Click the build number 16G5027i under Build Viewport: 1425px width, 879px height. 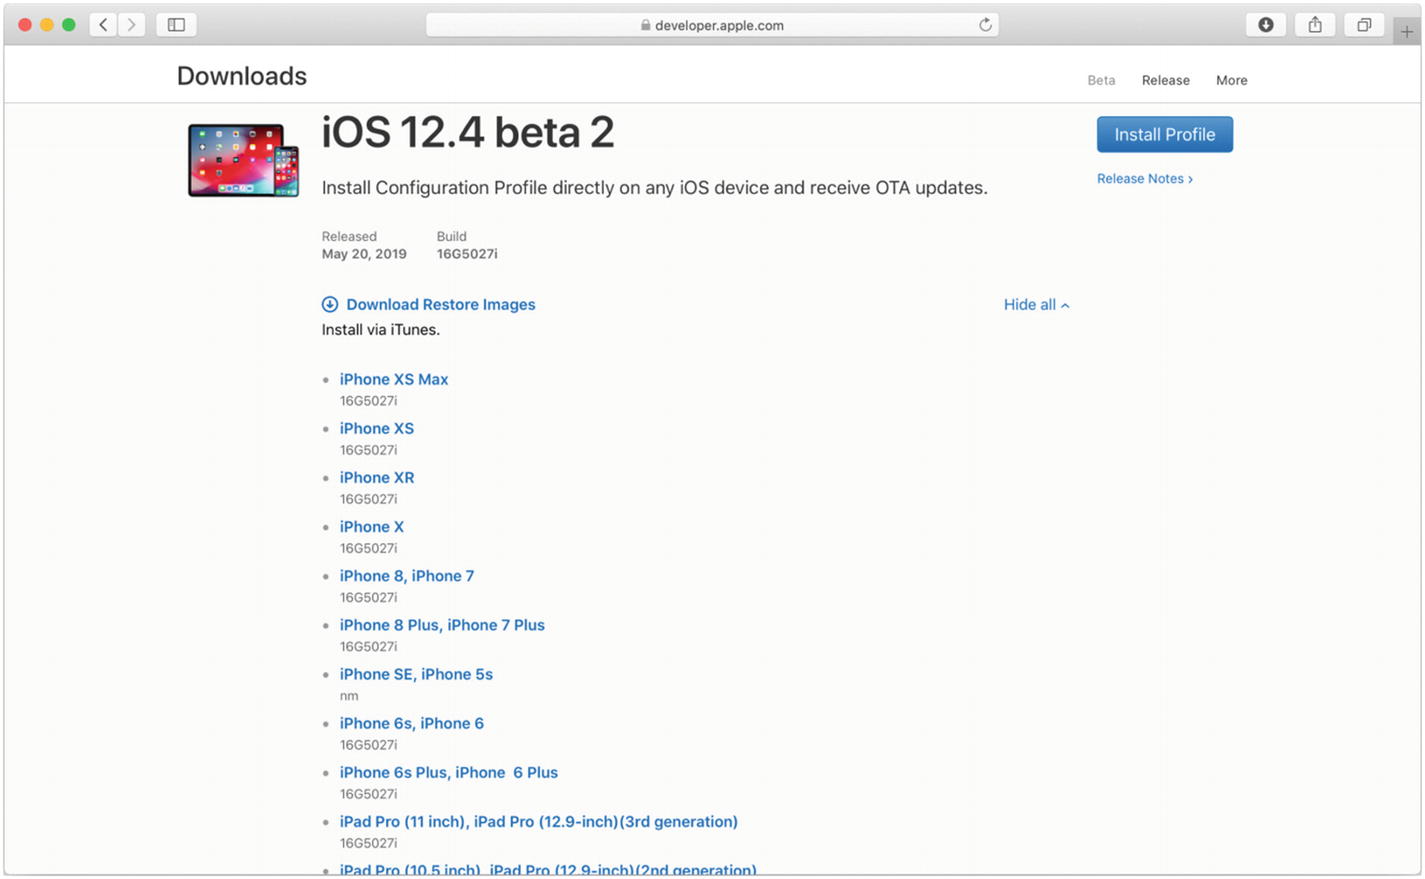click(x=467, y=254)
